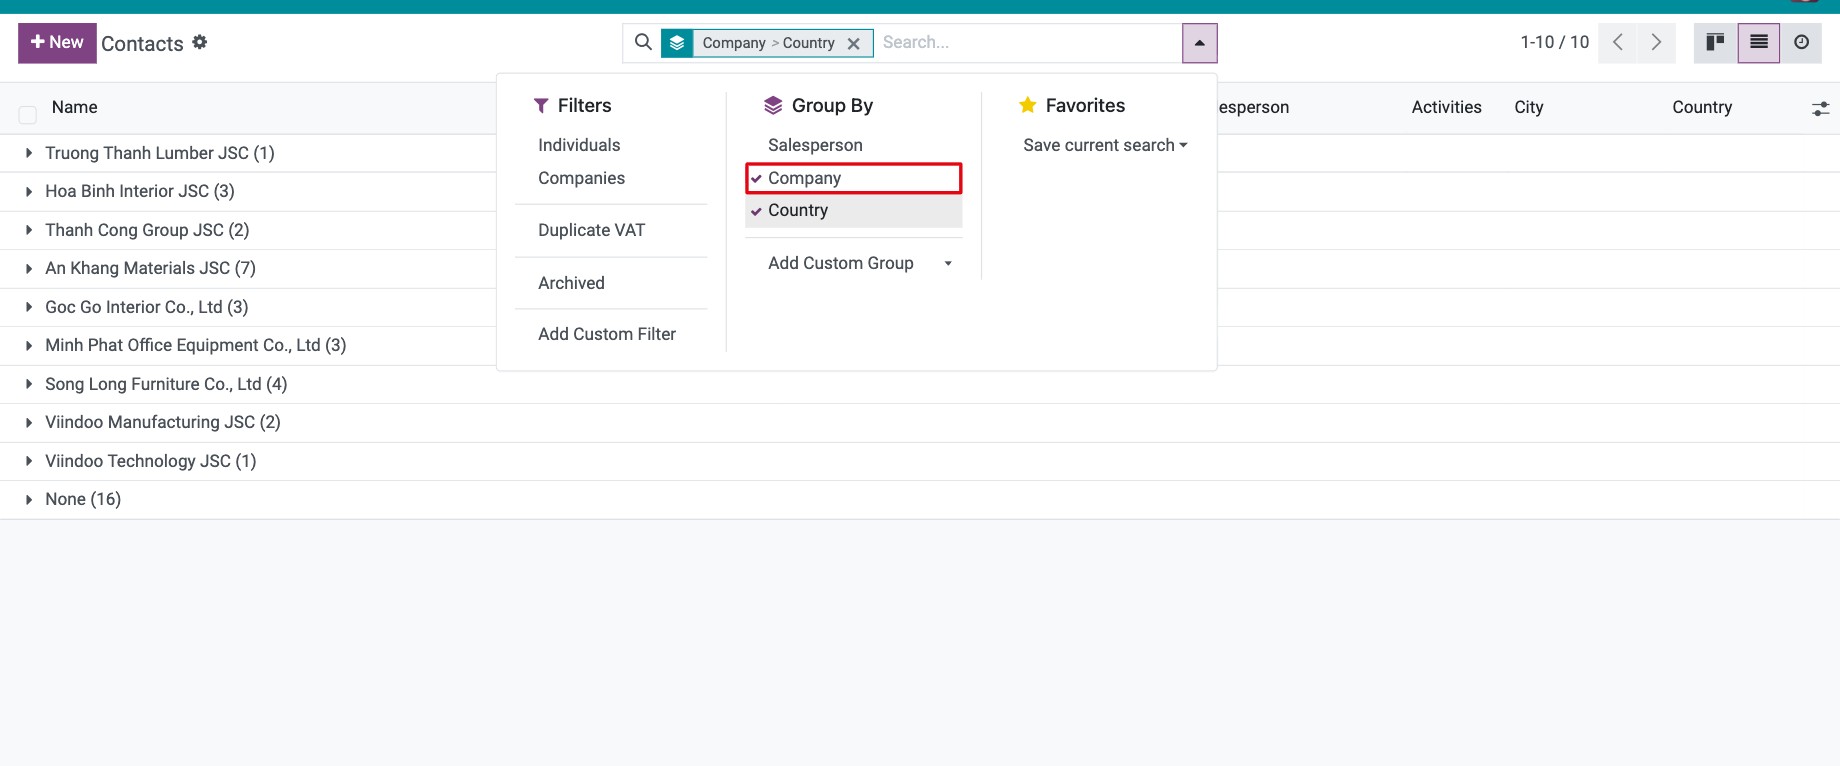
Task: Create a new contact with New button
Action: [x=57, y=43]
